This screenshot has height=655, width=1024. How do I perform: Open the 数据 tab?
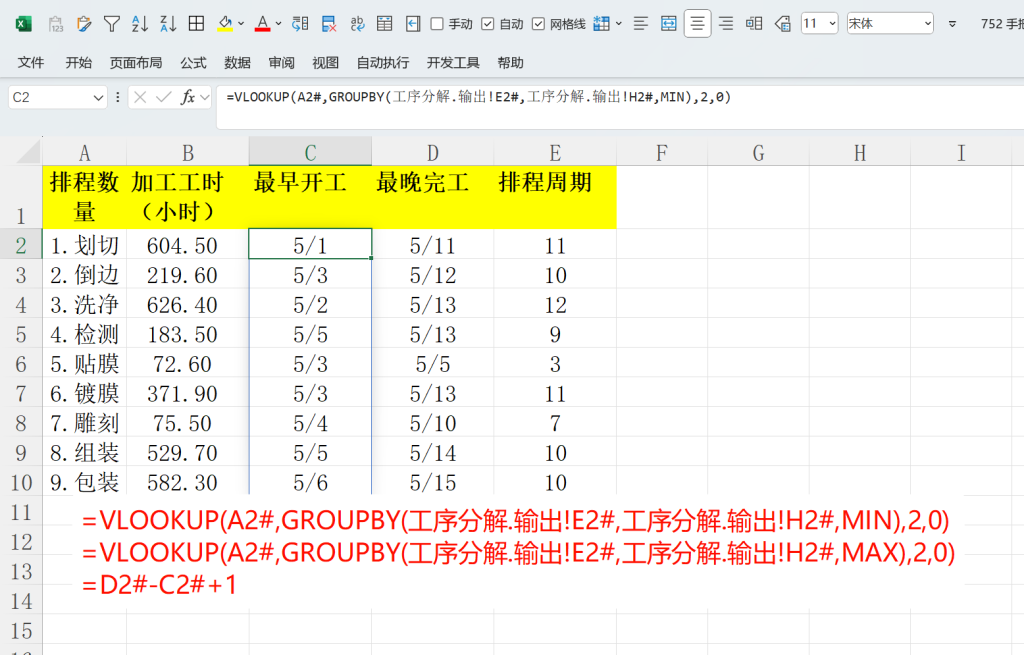(x=237, y=63)
